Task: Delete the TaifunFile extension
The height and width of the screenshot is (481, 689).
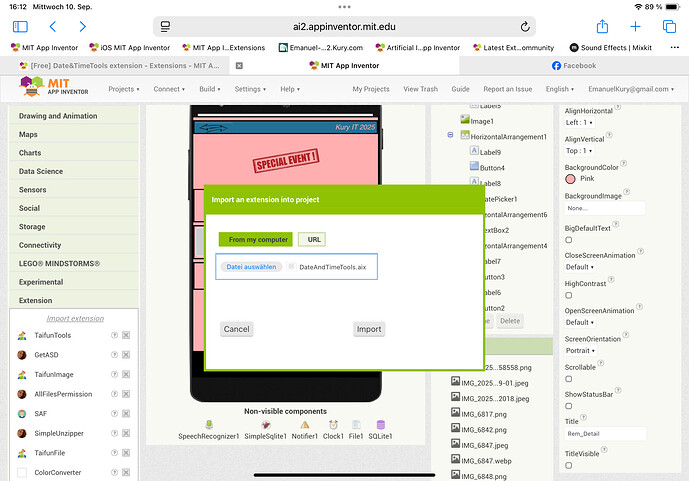Action: 126,453
